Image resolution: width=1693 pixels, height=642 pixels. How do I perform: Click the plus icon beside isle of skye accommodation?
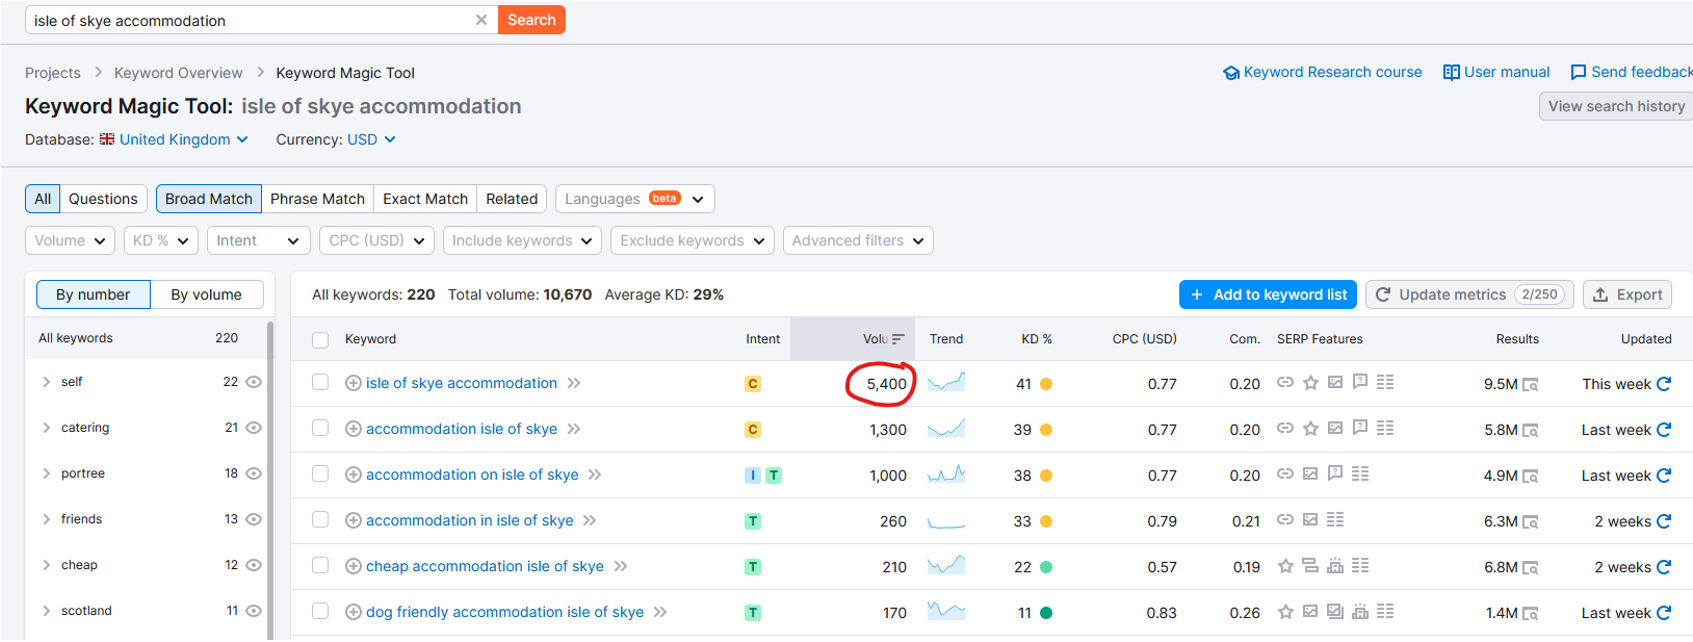(353, 383)
